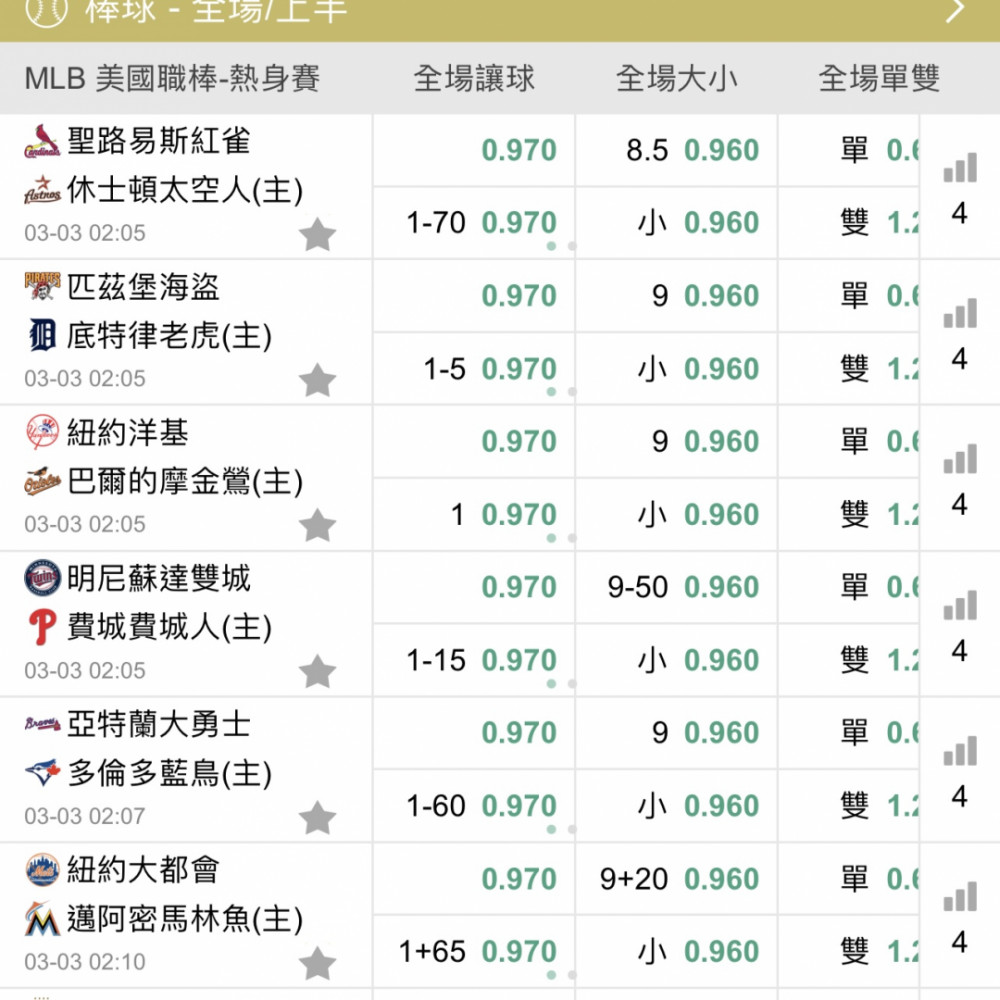Choose the 9-50 over odds 0.960
The image size is (1000, 1000).
pyautogui.click(x=677, y=587)
